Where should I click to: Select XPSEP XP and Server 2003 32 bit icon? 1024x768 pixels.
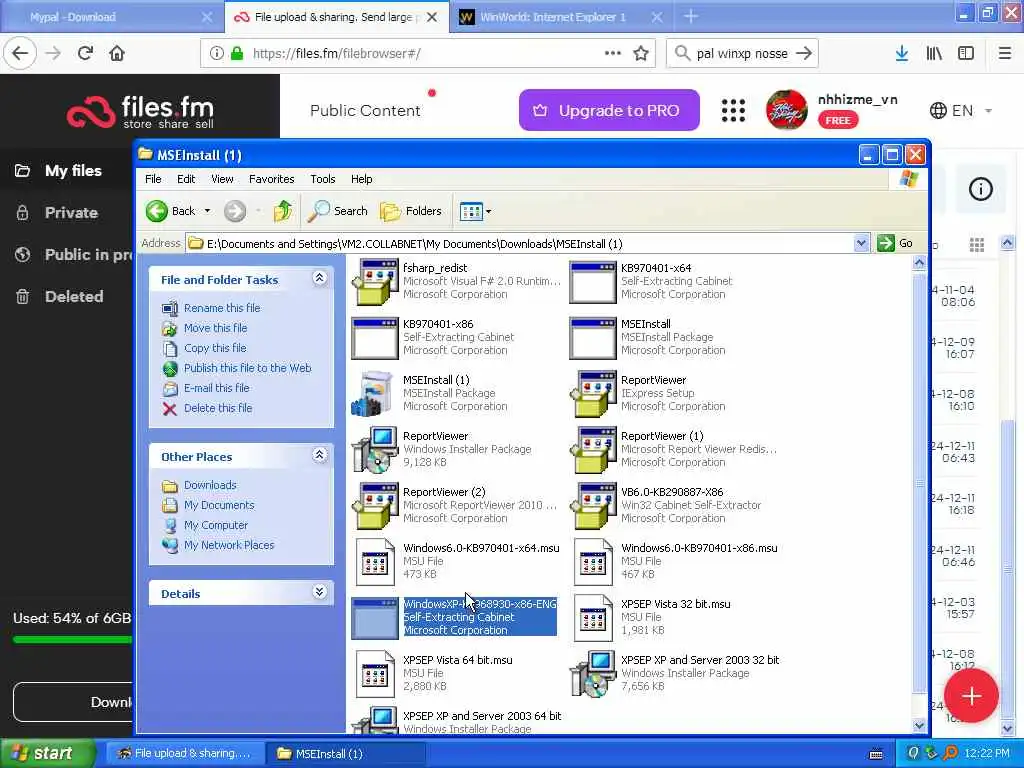click(x=593, y=675)
